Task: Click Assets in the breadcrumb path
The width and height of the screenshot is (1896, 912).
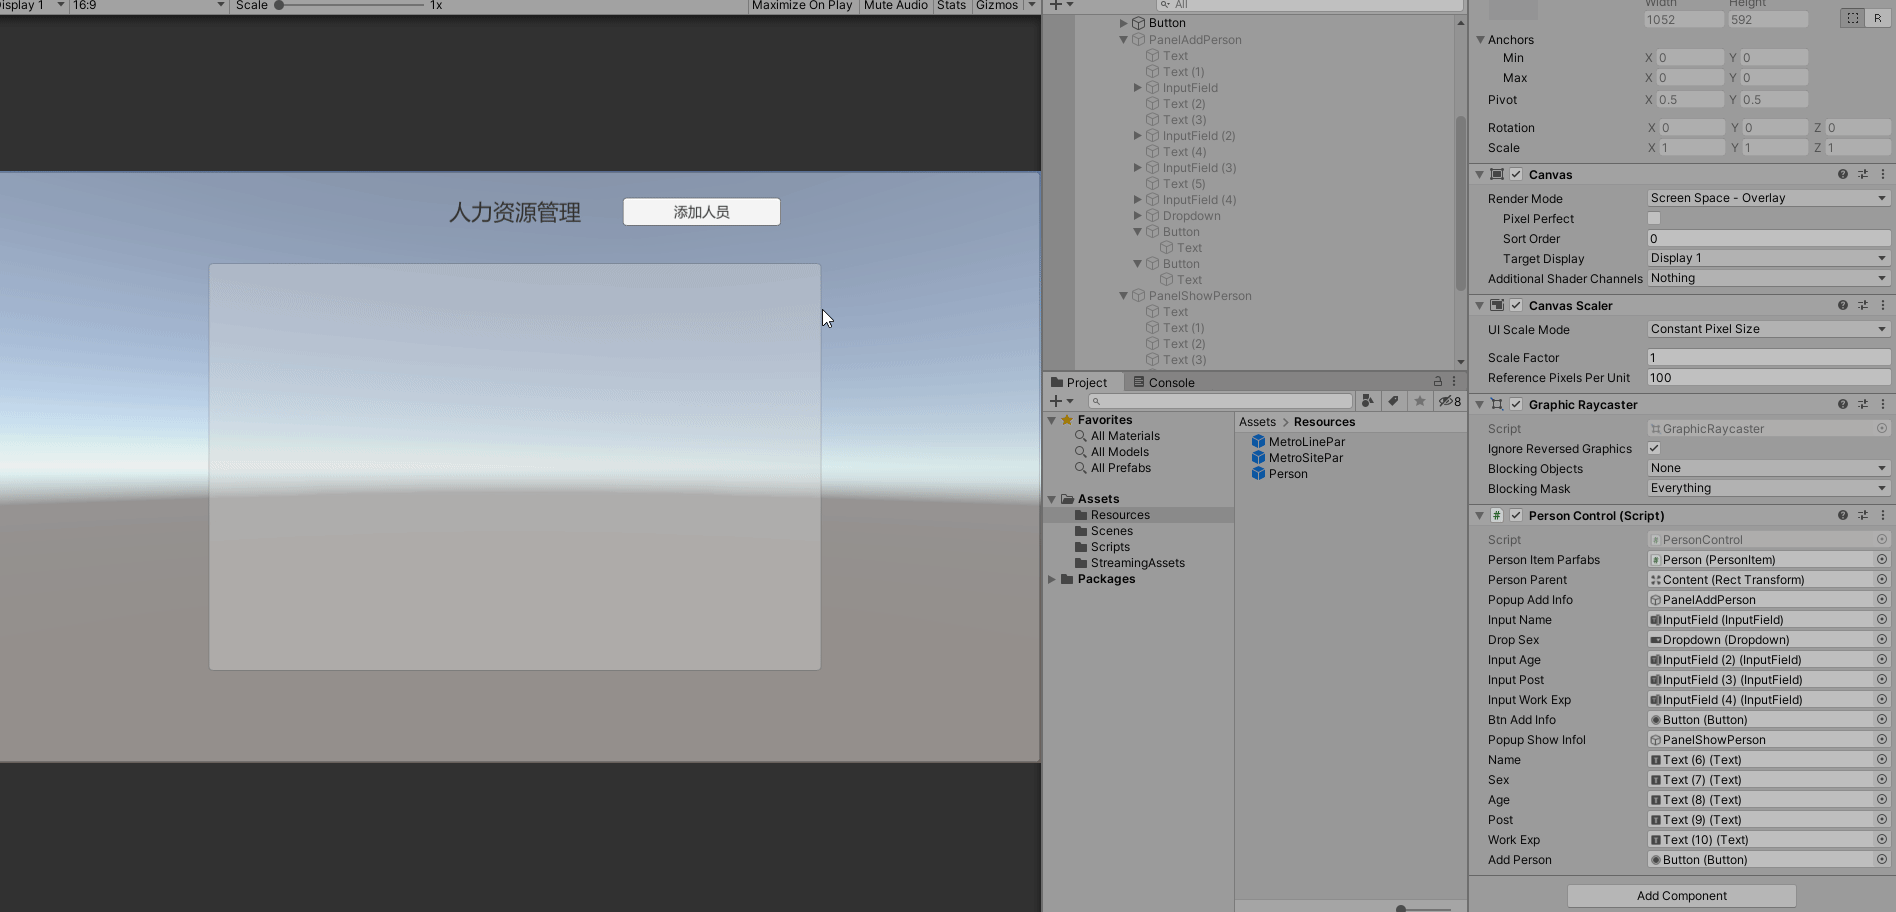Action: point(1257,422)
